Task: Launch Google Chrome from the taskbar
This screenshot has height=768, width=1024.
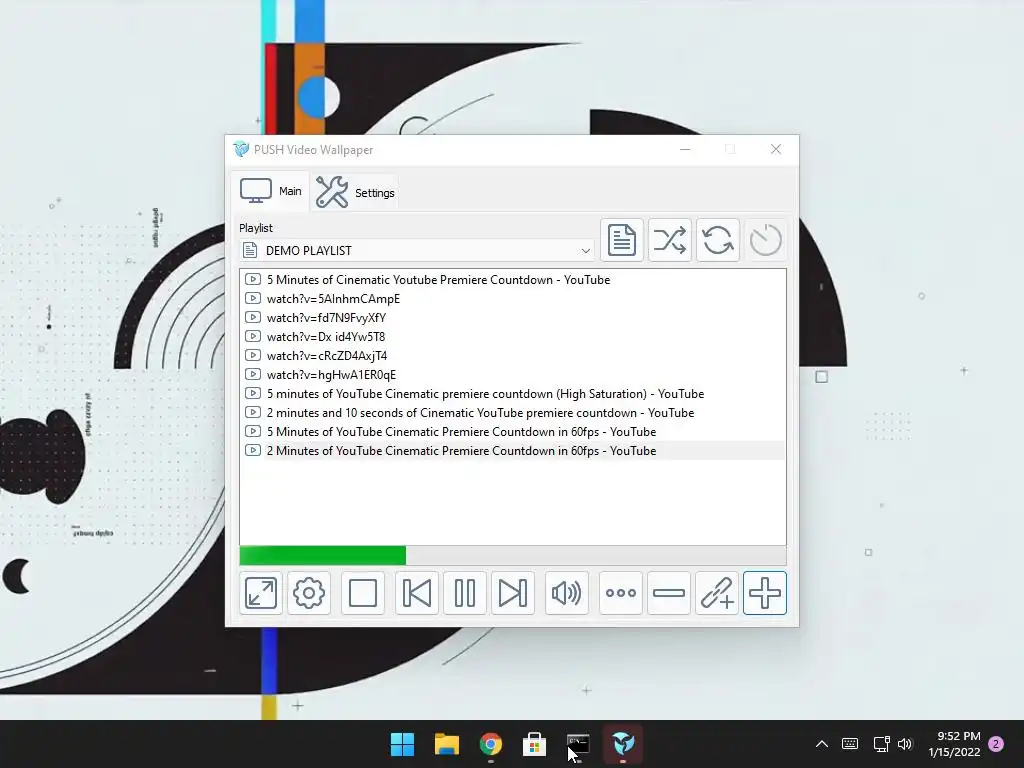Action: pyautogui.click(x=490, y=744)
